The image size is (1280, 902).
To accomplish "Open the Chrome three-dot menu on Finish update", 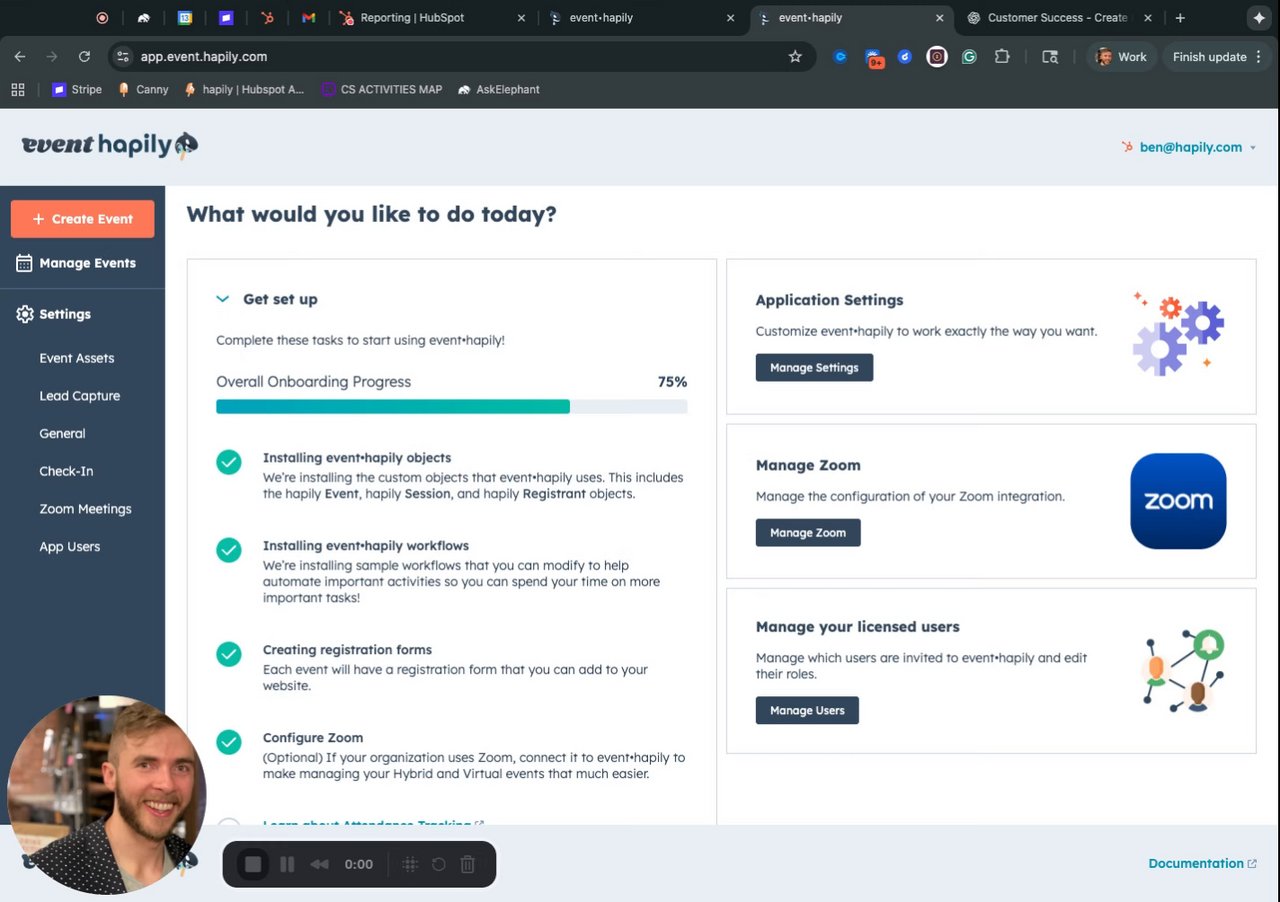I will tap(1258, 57).
